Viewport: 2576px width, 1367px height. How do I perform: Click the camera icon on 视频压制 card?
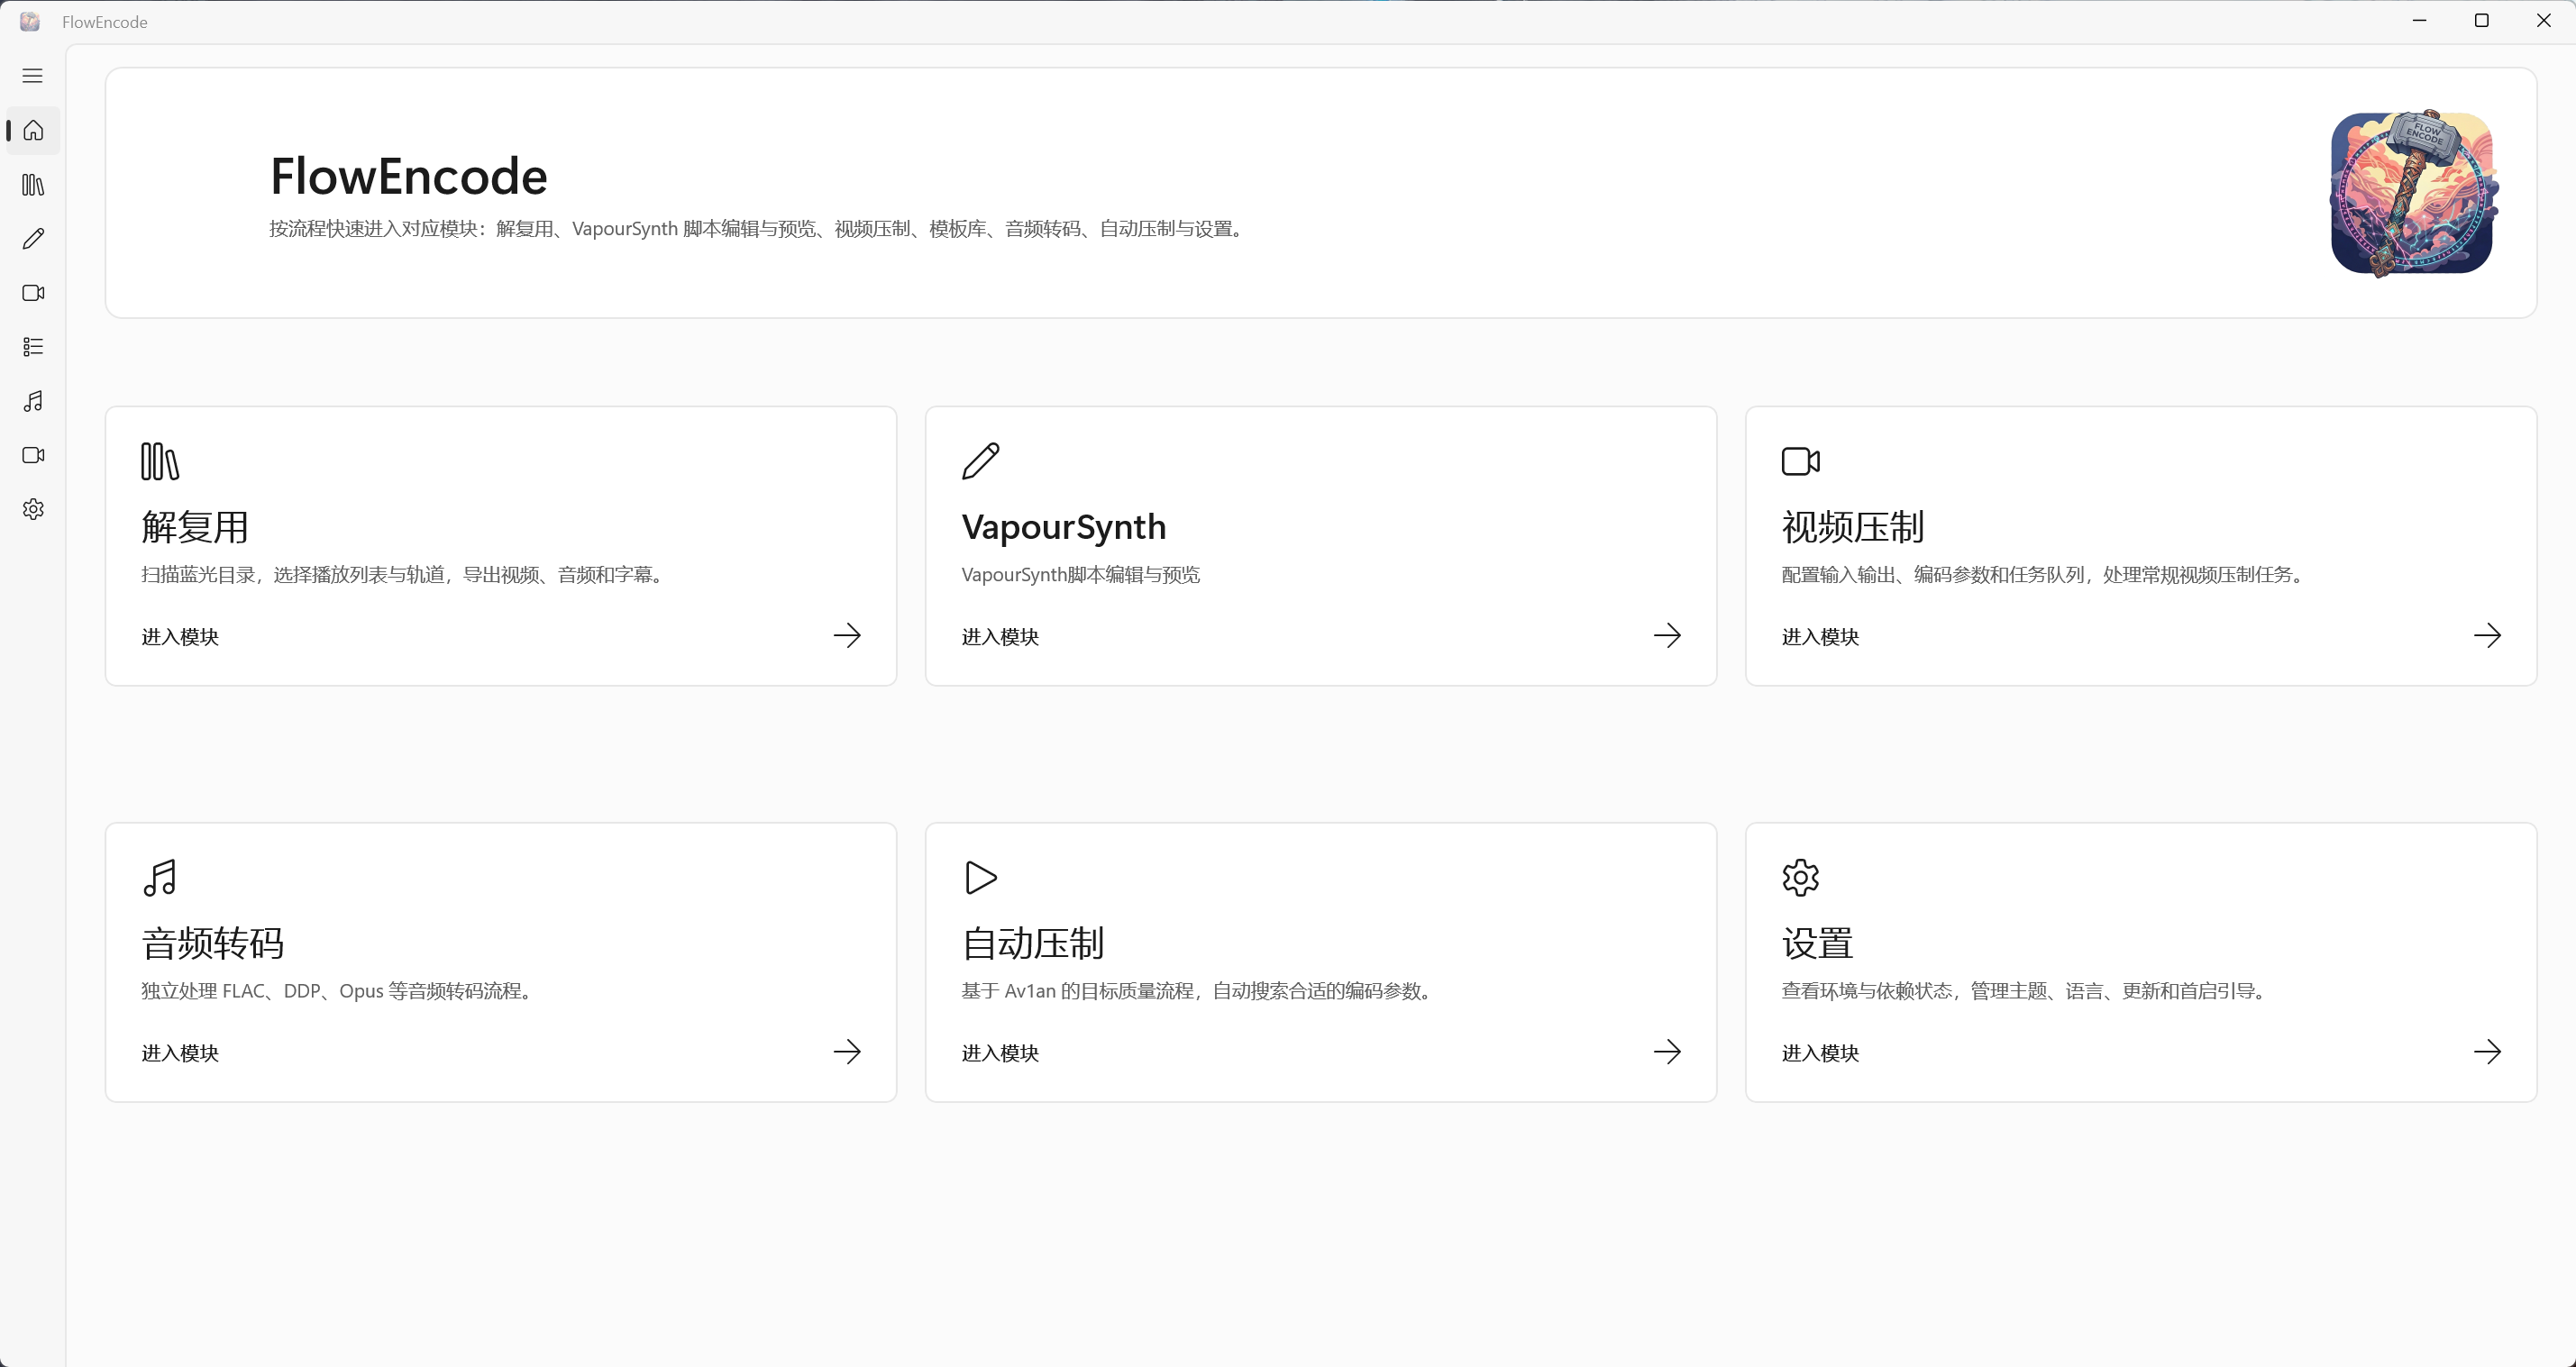tap(1801, 461)
